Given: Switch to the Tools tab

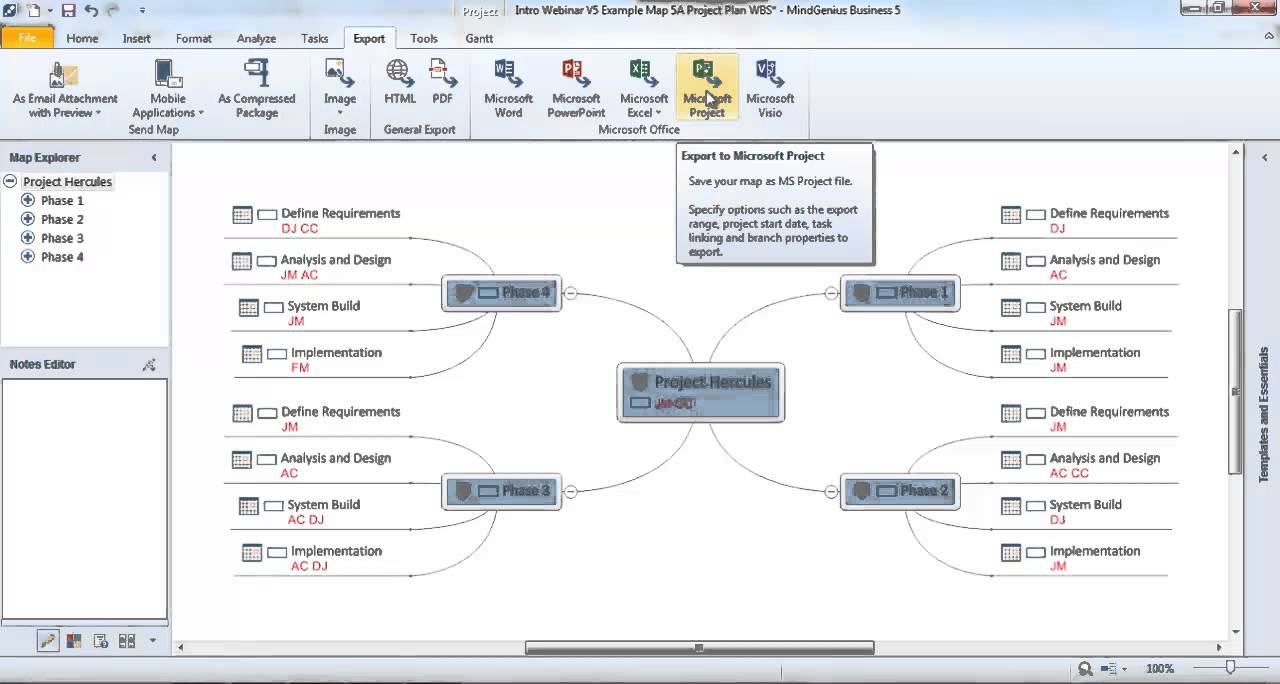Looking at the screenshot, I should coord(424,38).
